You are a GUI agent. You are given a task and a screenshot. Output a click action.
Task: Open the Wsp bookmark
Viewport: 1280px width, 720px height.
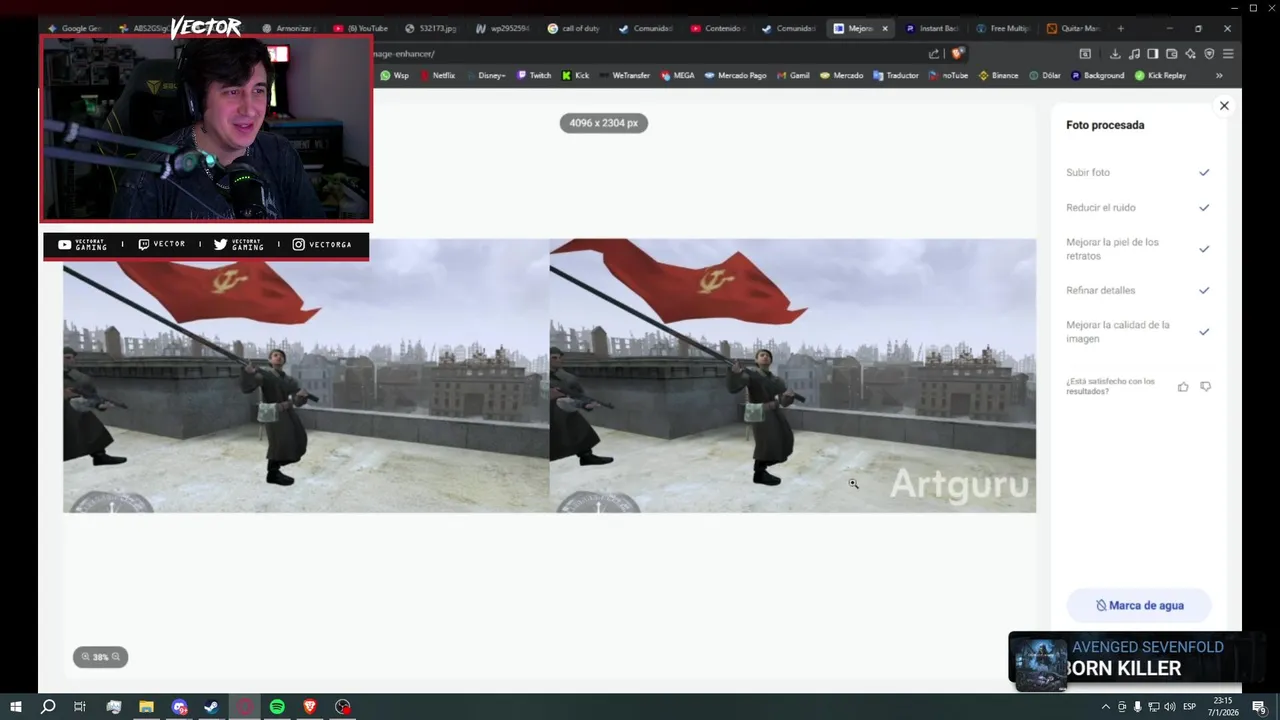tap(394, 76)
